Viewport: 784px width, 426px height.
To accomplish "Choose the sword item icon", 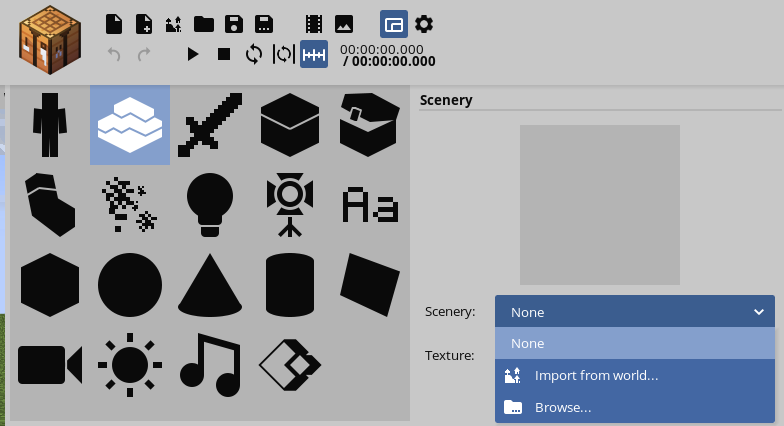I will pos(210,125).
